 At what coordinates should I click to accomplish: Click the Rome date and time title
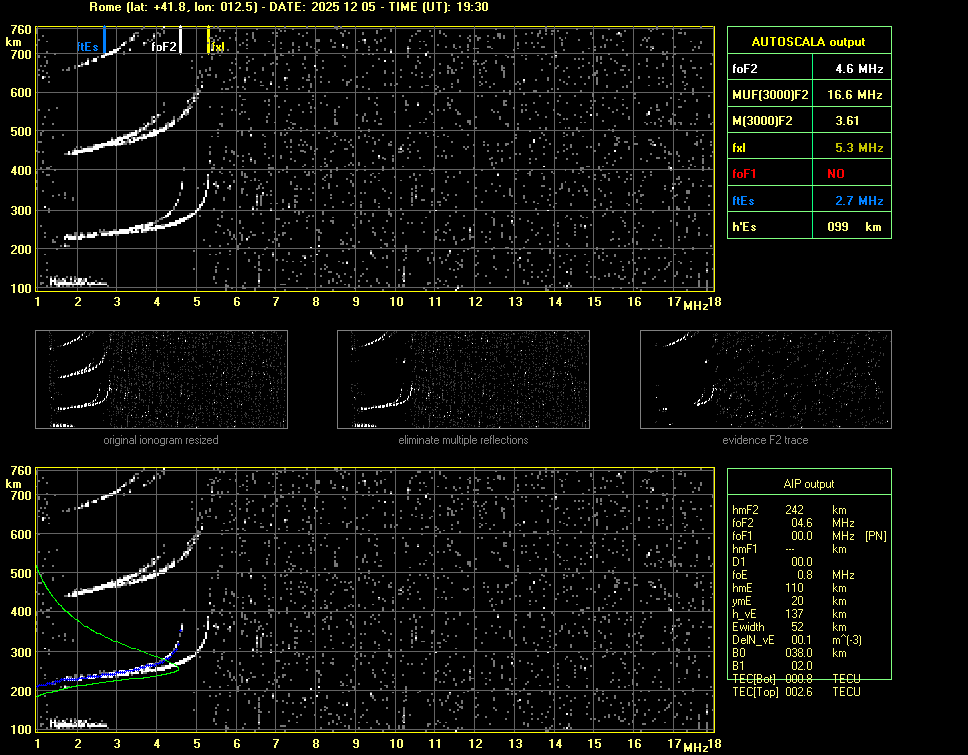[288, 7]
